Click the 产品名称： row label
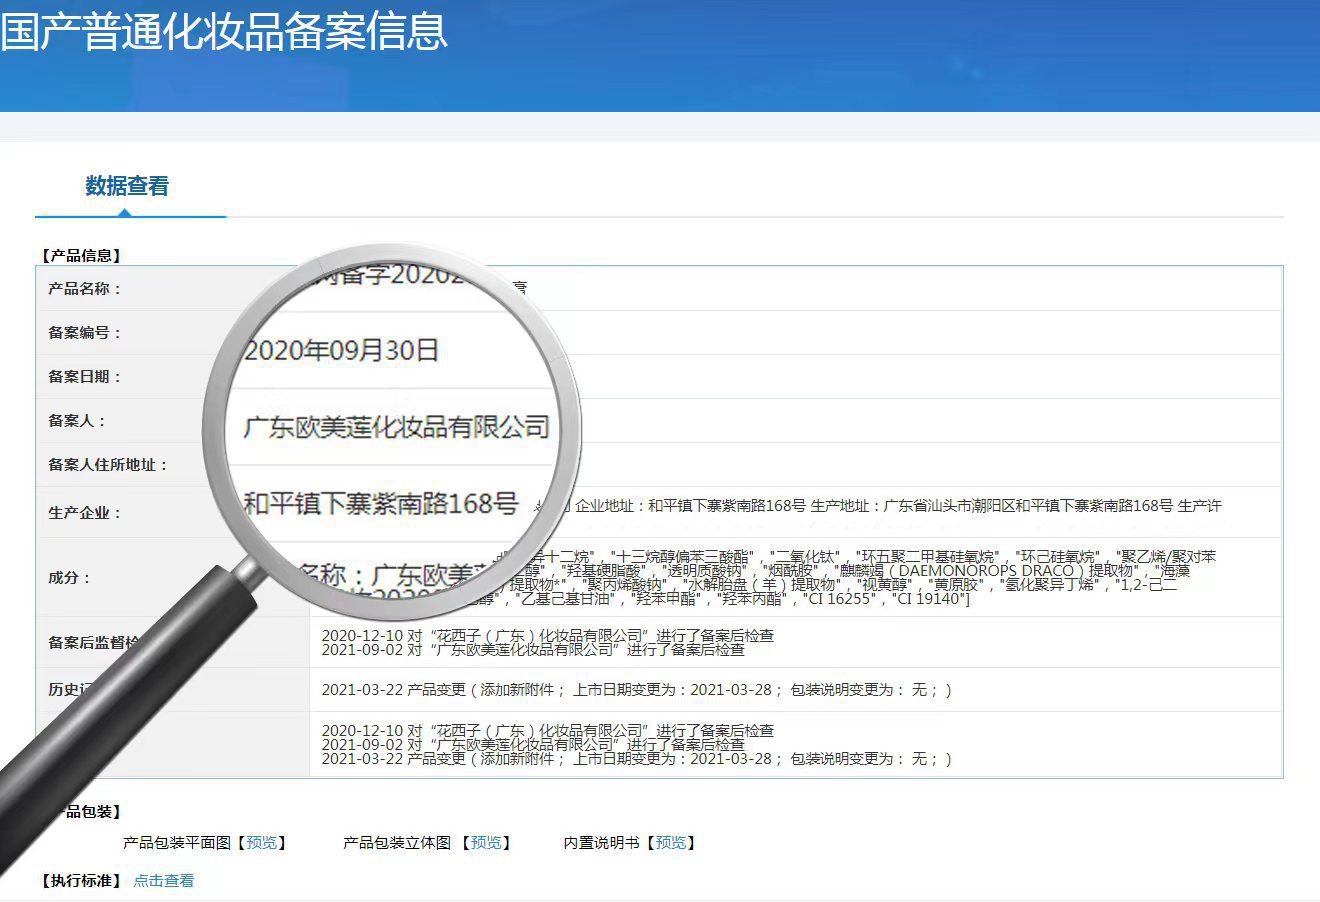This screenshot has height=902, width=1320. [85, 289]
